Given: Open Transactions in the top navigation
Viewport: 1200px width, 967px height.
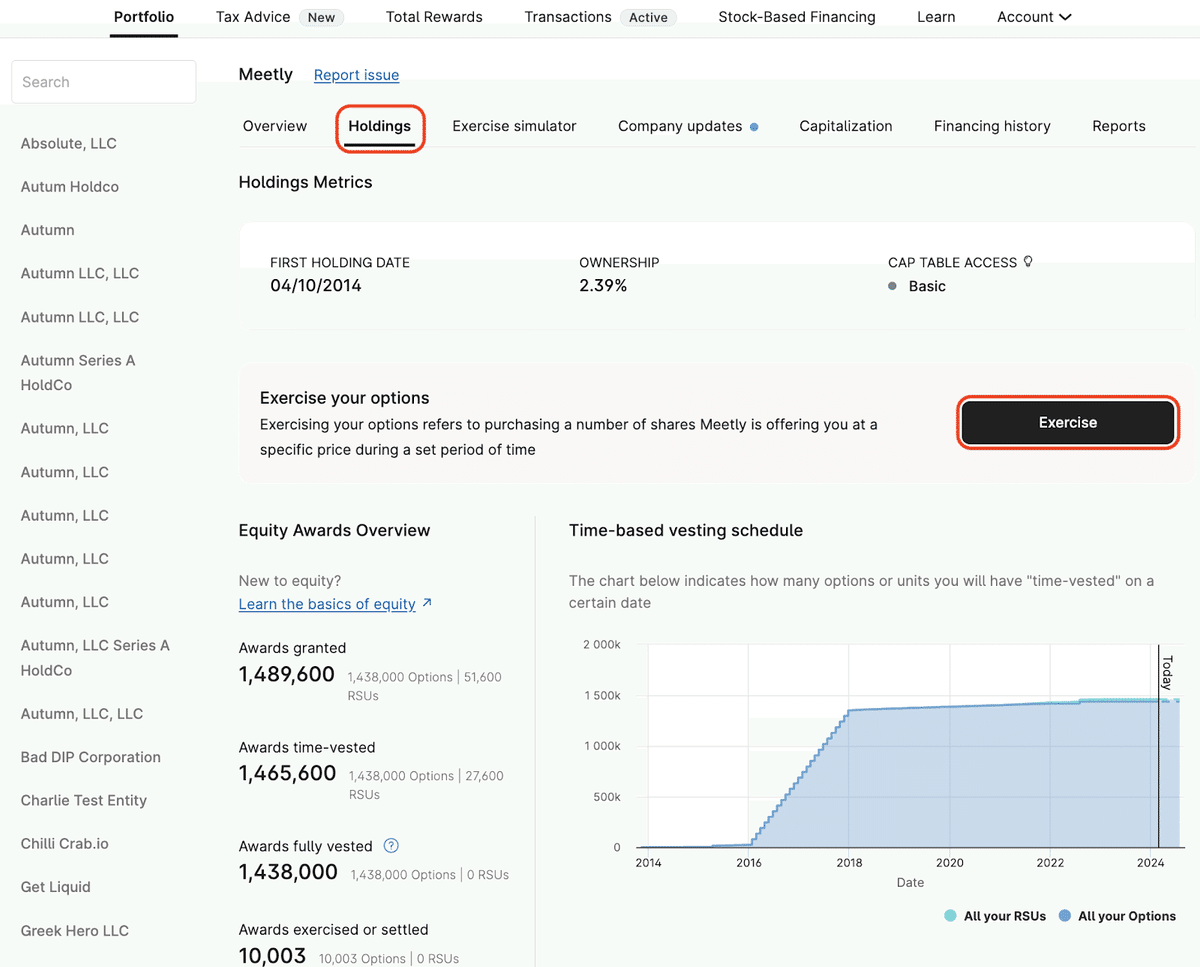Looking at the screenshot, I should point(568,17).
